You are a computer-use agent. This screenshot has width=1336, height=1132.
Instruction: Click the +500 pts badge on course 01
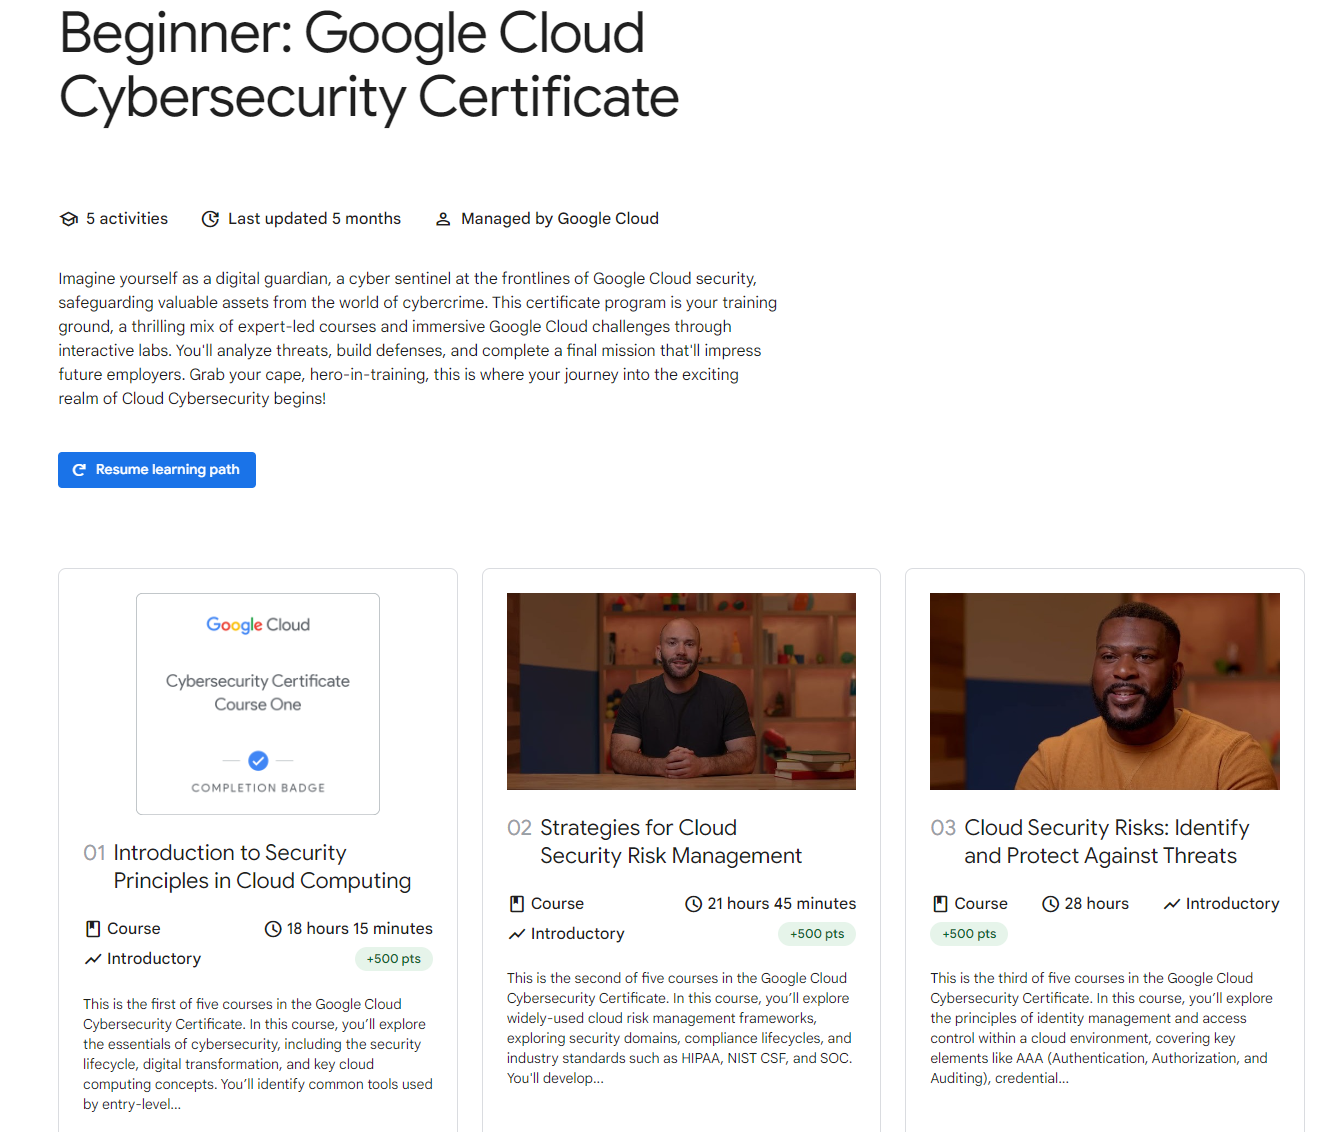[x=394, y=959]
